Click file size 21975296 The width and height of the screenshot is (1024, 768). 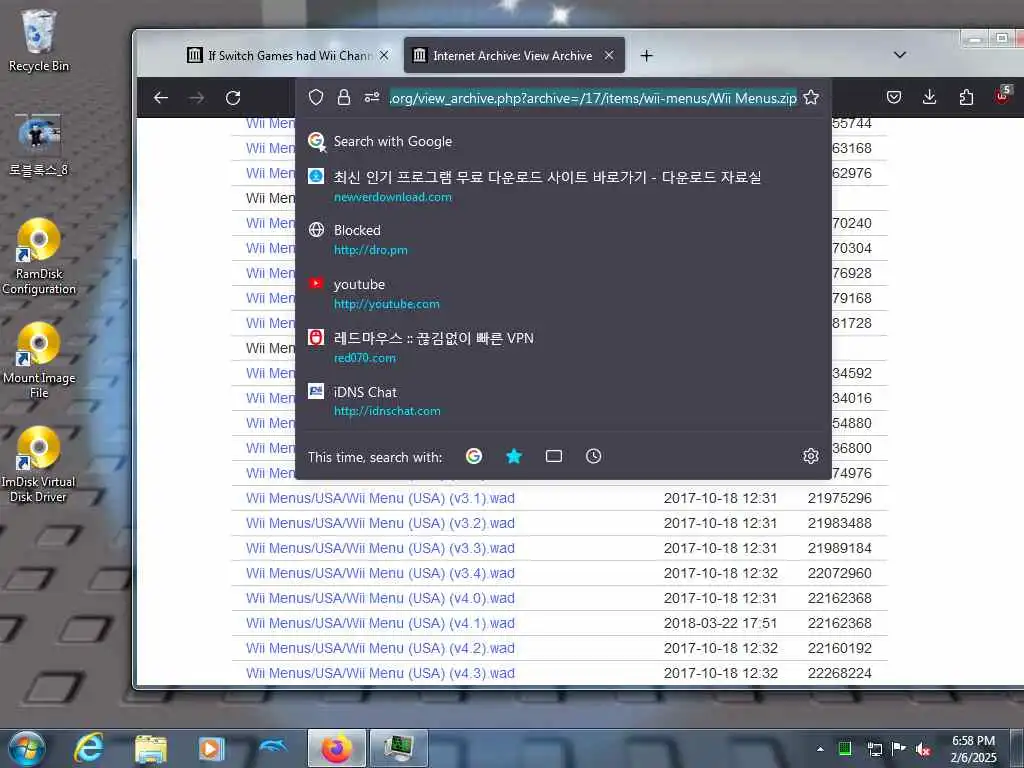pyautogui.click(x=839, y=498)
